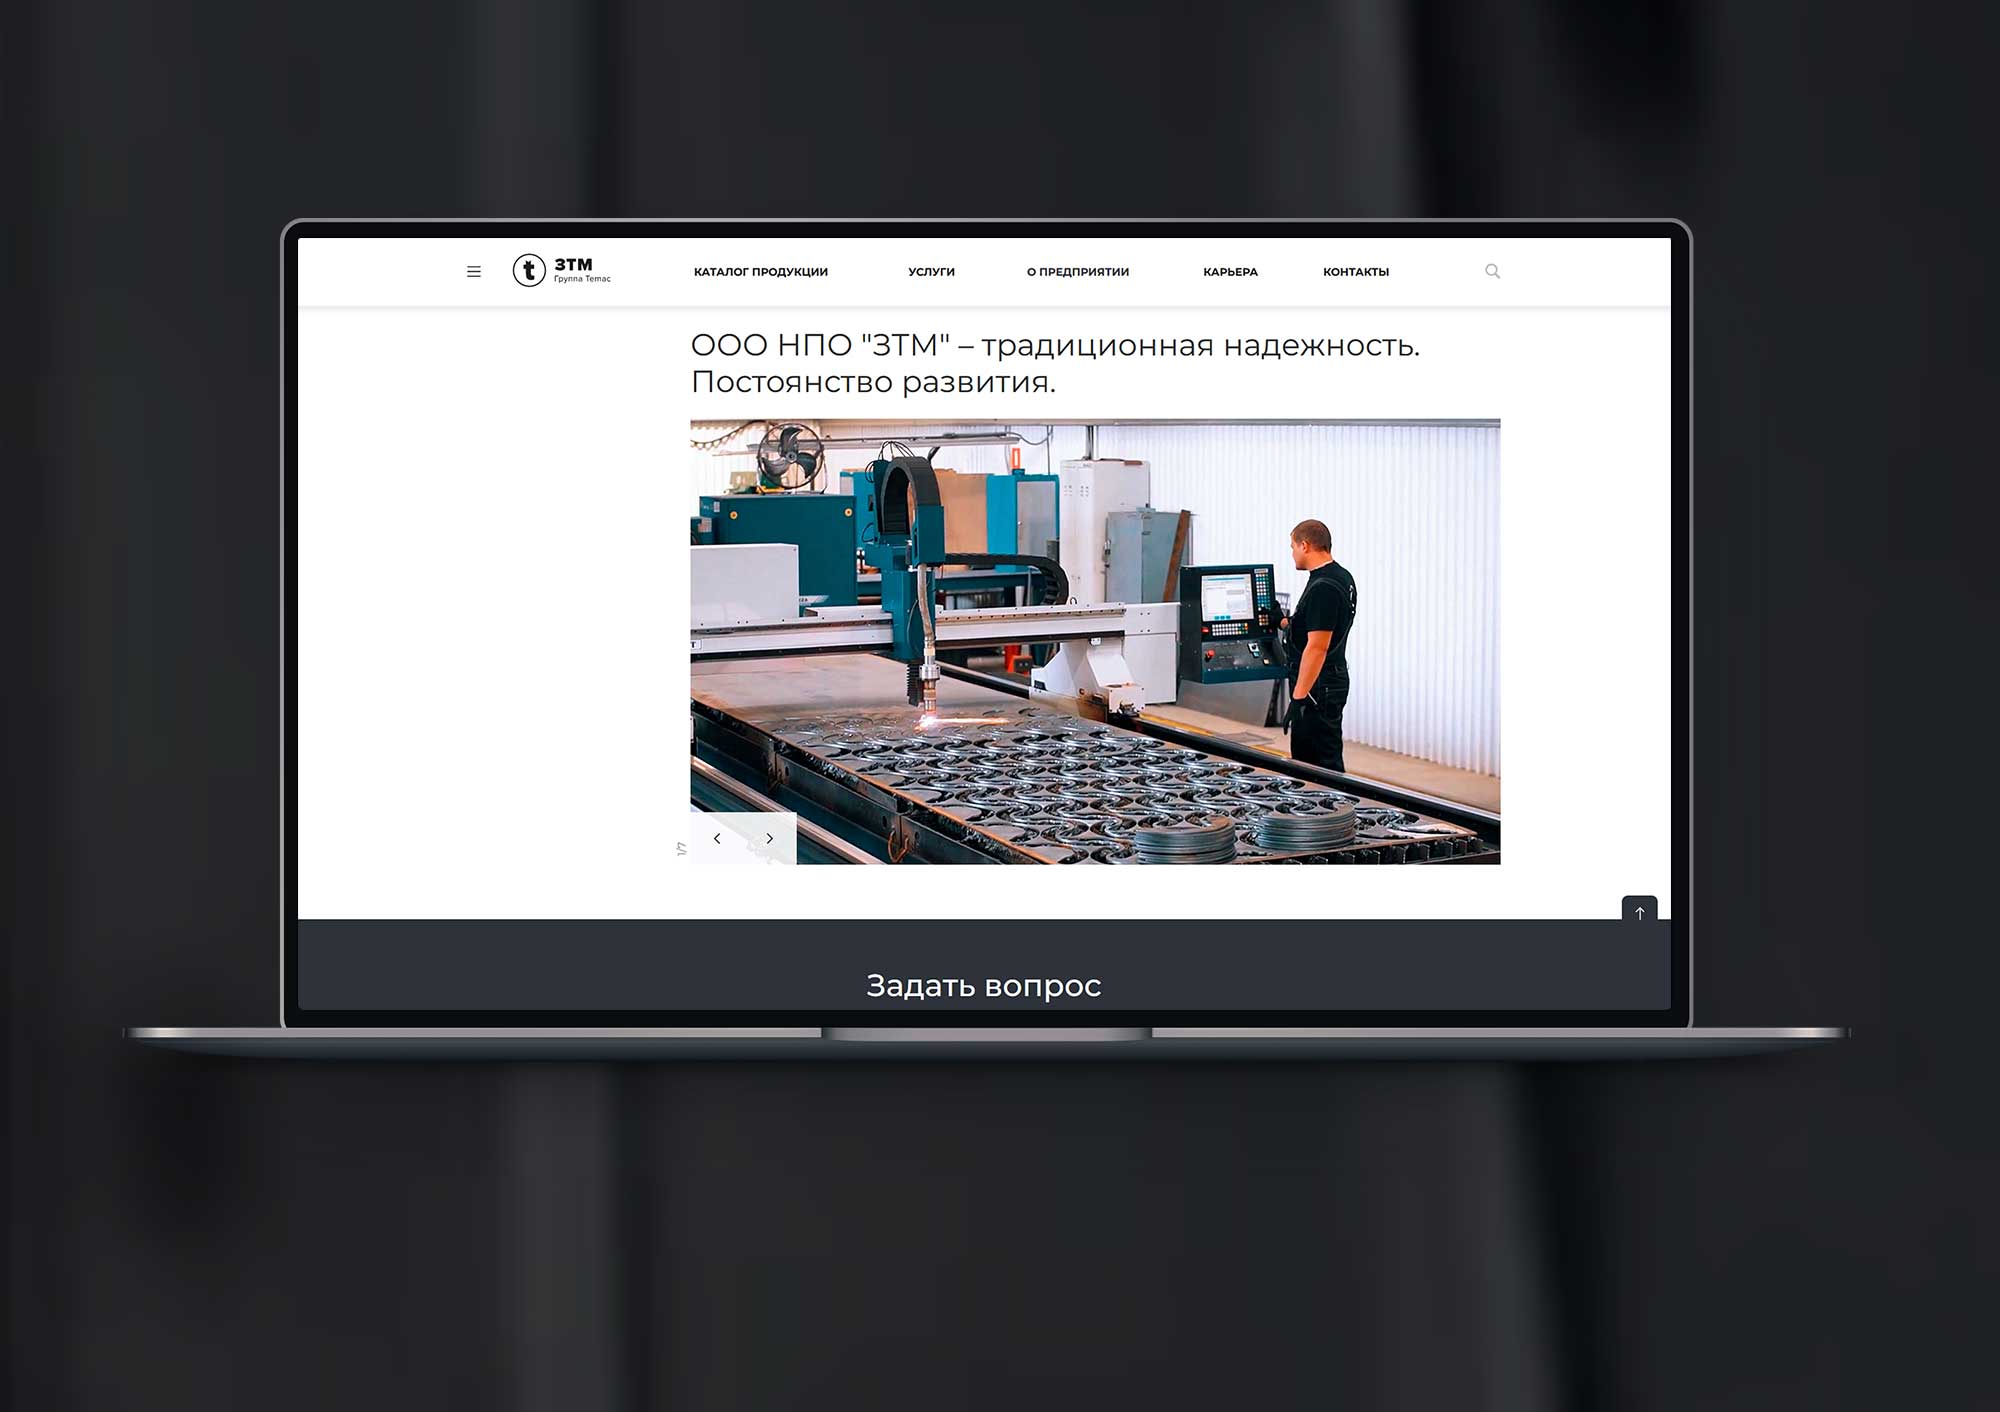Click the slide counter next to arrows
Image resolution: width=2000 pixels, height=1412 pixels.
pos(682,849)
